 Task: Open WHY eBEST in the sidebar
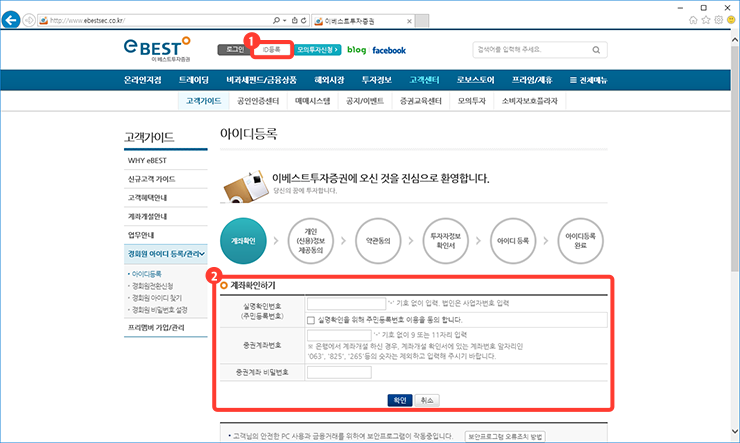point(166,160)
